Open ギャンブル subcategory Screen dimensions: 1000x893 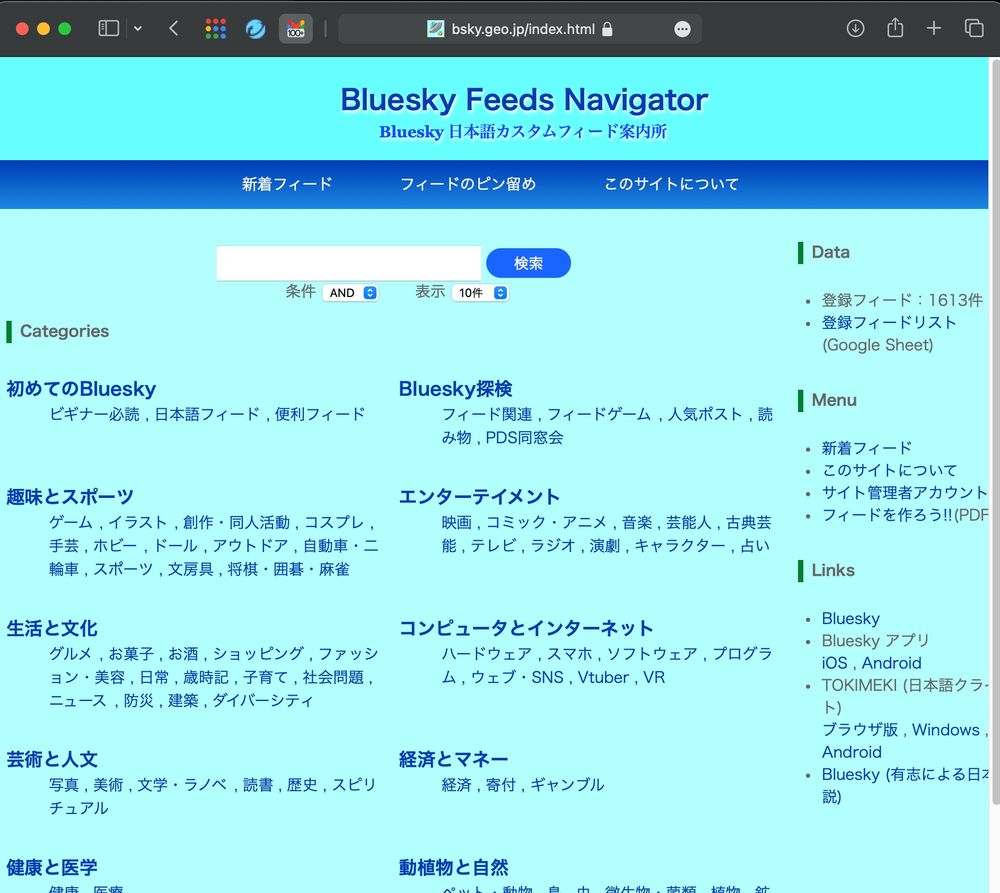[567, 785]
